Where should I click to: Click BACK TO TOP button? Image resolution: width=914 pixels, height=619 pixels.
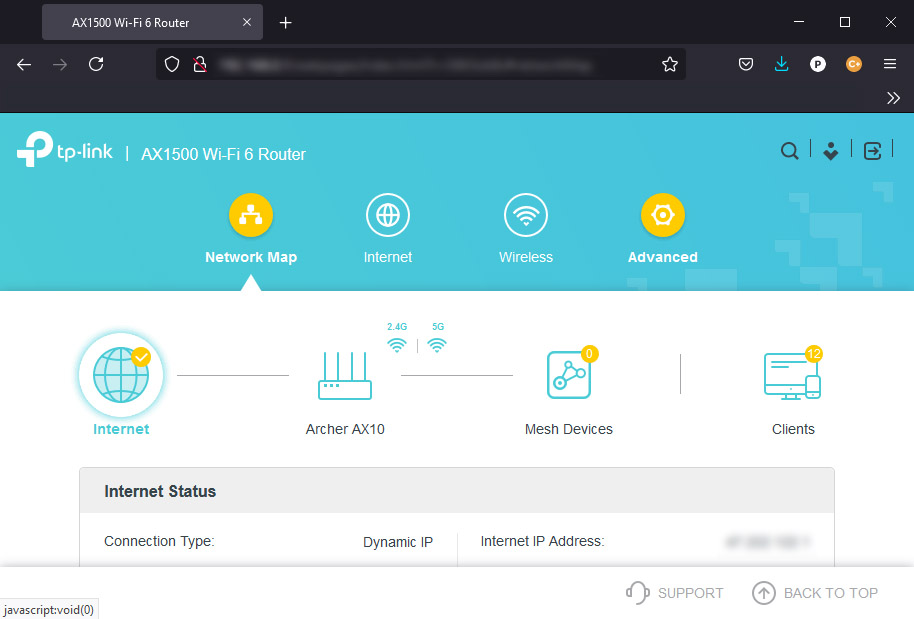click(x=815, y=593)
